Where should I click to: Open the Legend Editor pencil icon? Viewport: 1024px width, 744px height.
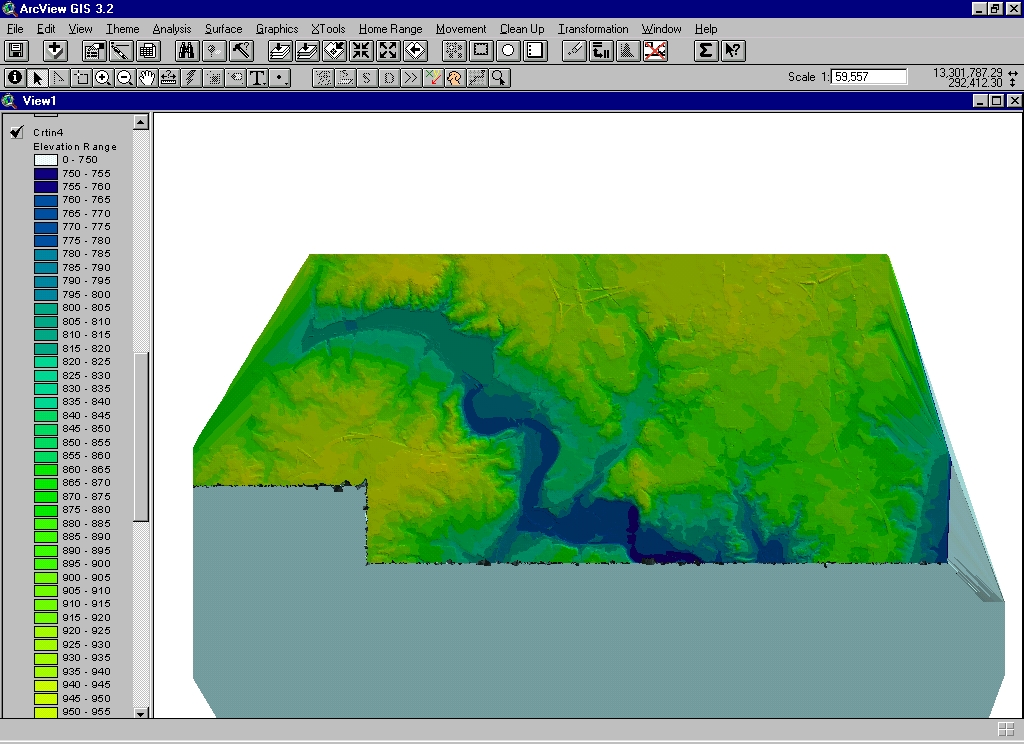point(121,51)
